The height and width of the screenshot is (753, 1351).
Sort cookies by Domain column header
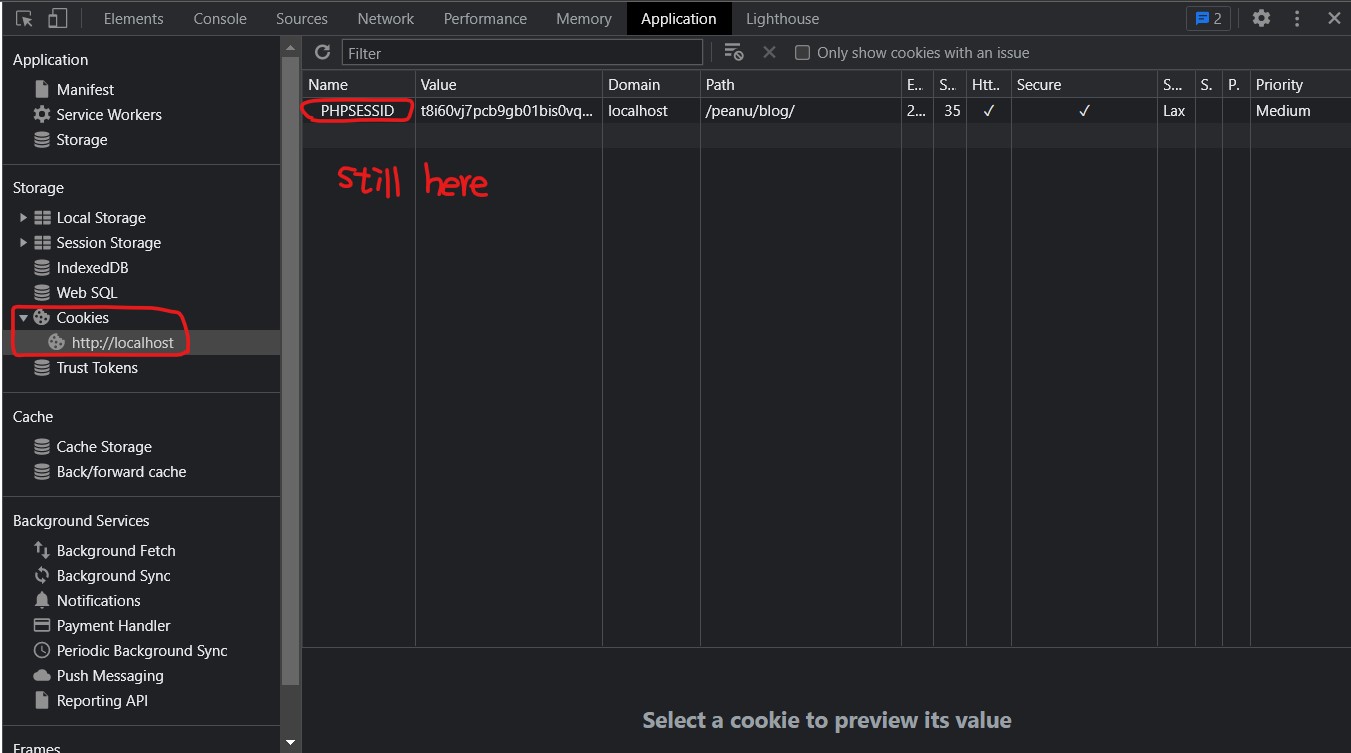[651, 84]
